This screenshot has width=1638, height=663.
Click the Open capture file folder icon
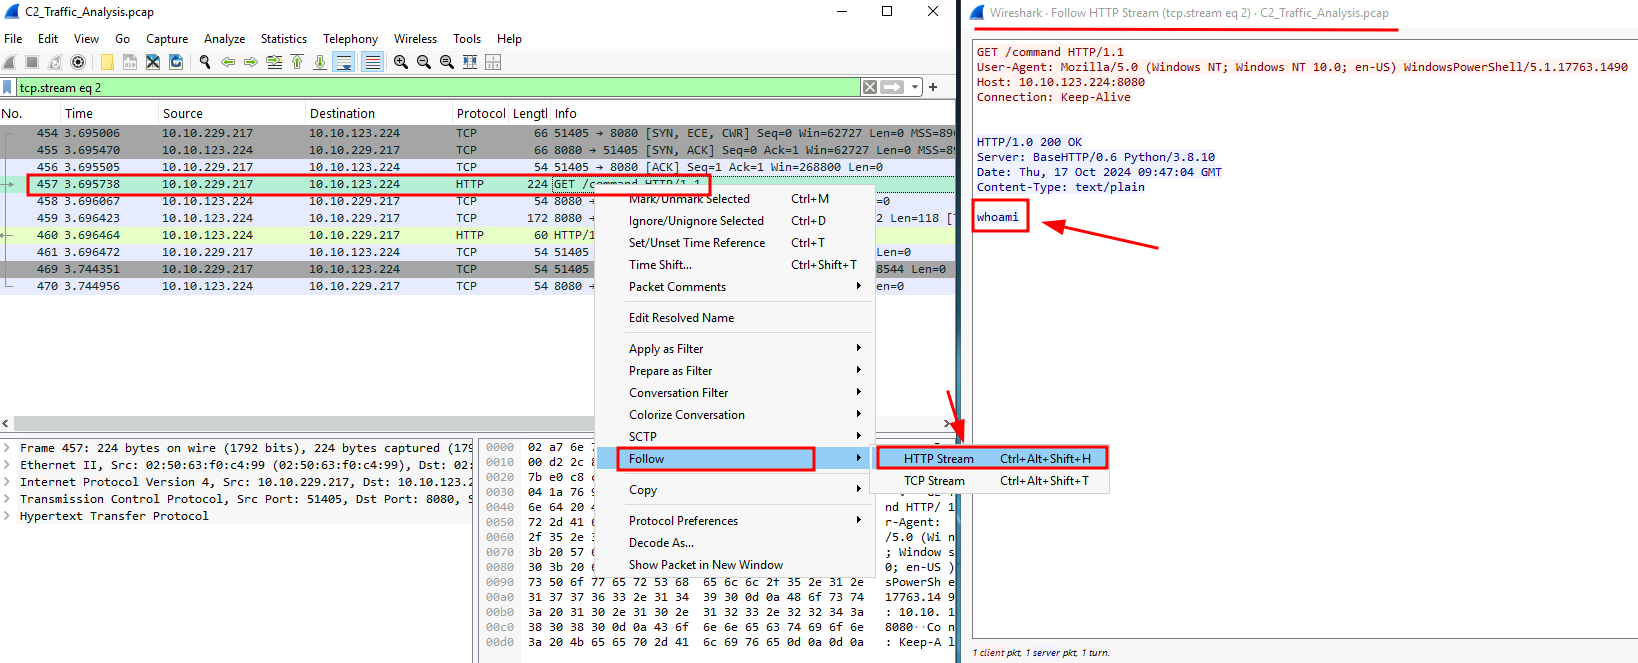(107, 62)
